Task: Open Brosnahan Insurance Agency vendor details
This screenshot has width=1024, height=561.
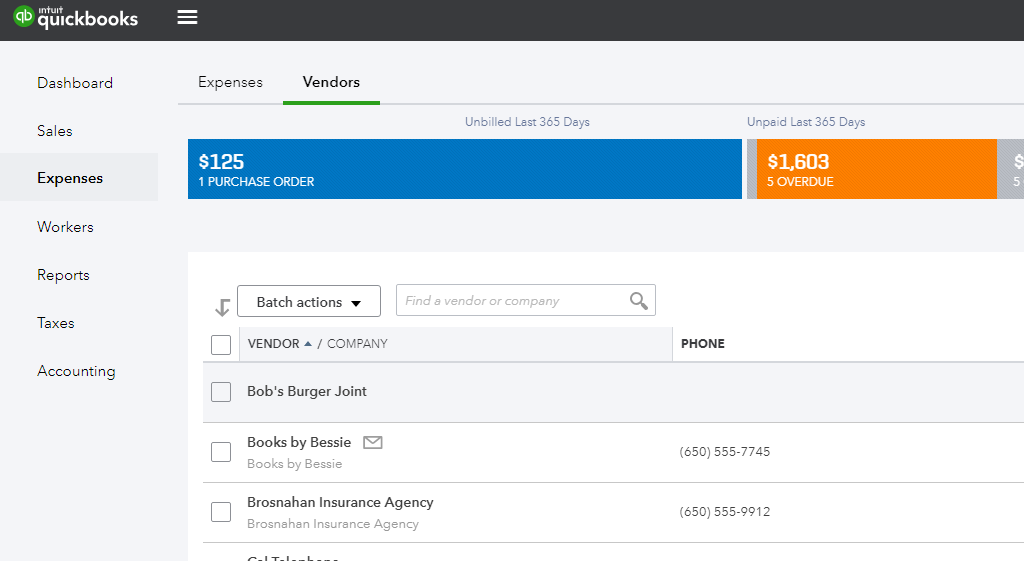Action: pyautogui.click(x=340, y=502)
